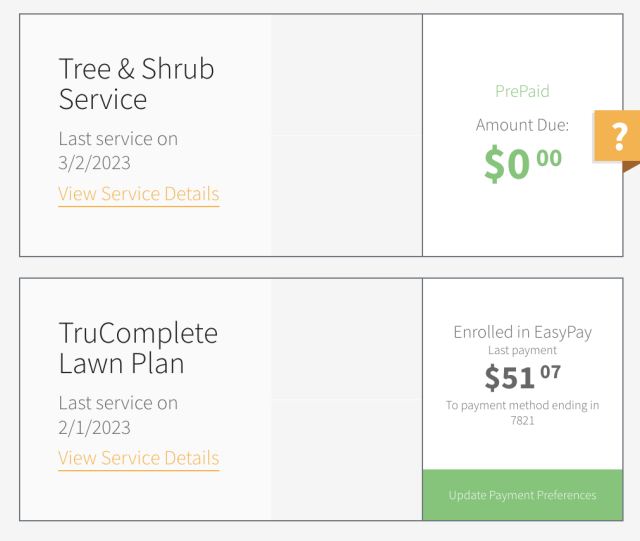Viewport: 640px width, 541px height.
Task: Click the 3/2/2023 last service date
Action: pyautogui.click(x=94, y=163)
